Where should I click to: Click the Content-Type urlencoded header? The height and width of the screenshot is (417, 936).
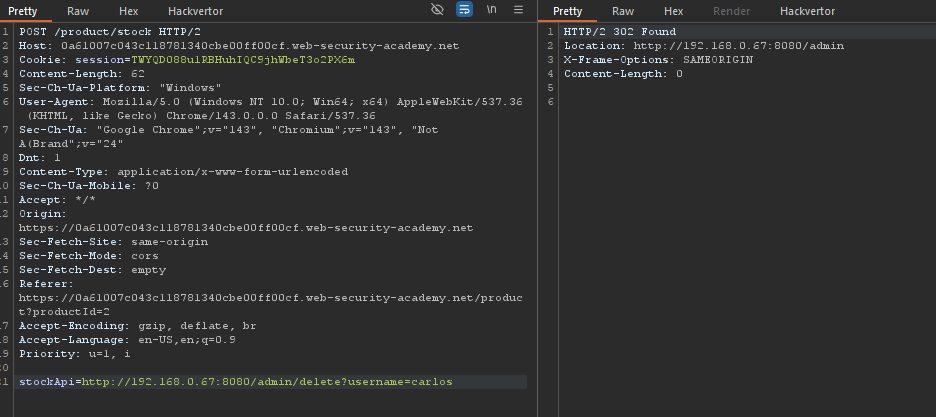183,172
